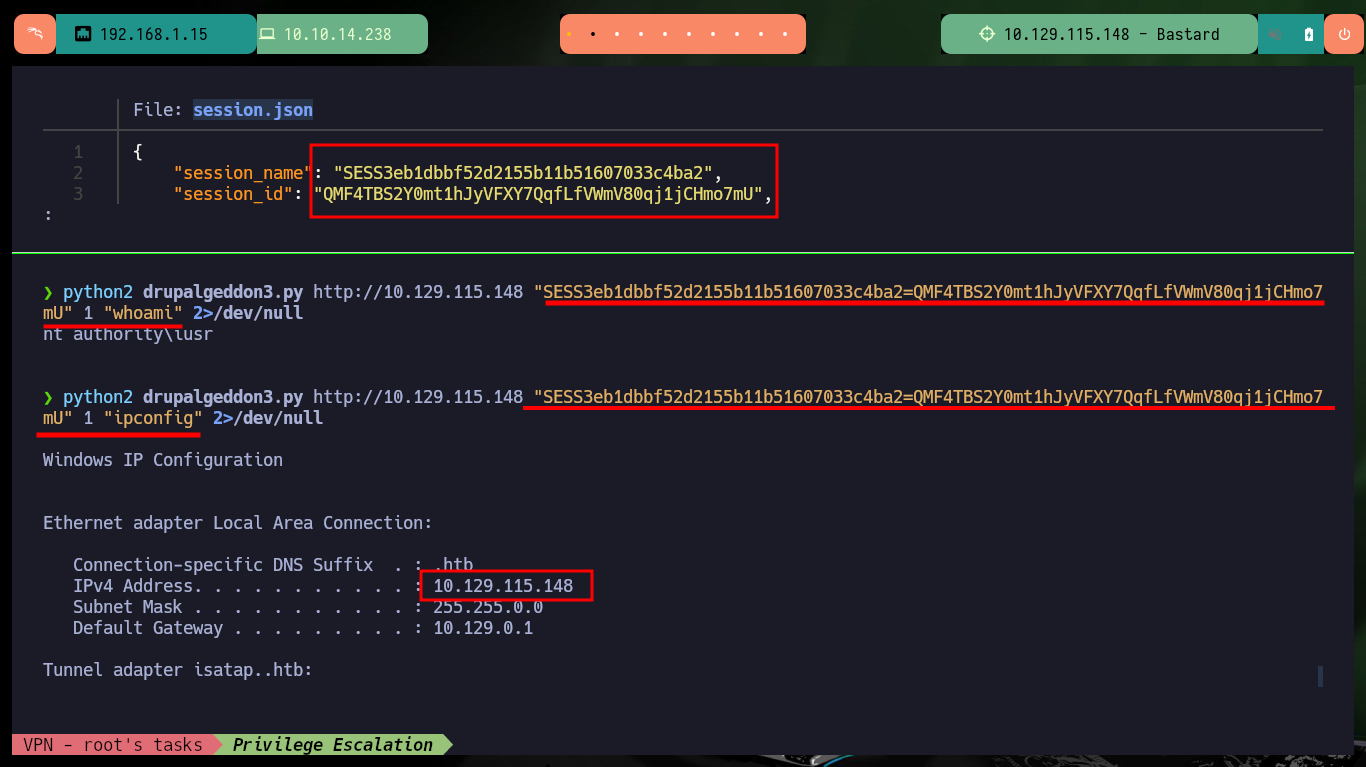Screen dimensions: 1366x767
Task: Click the "Windows IP Configuration" heading
Action: point(163,460)
